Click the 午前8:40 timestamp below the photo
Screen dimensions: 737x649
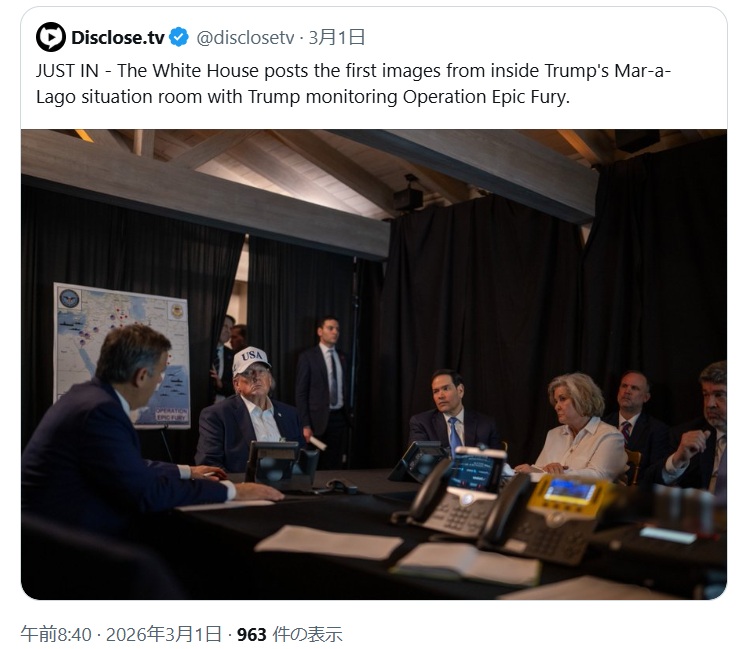56,634
